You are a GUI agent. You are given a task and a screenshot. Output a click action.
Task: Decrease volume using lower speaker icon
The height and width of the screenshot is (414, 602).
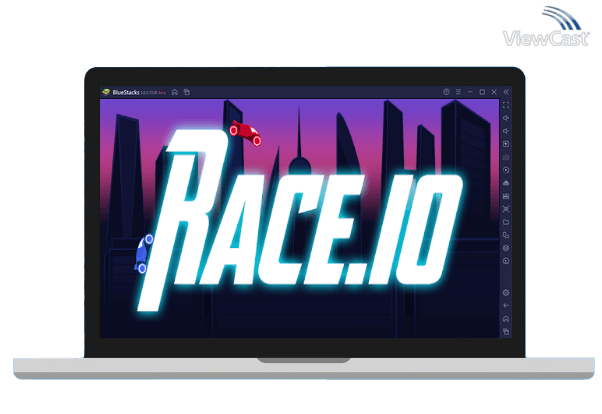click(506, 131)
